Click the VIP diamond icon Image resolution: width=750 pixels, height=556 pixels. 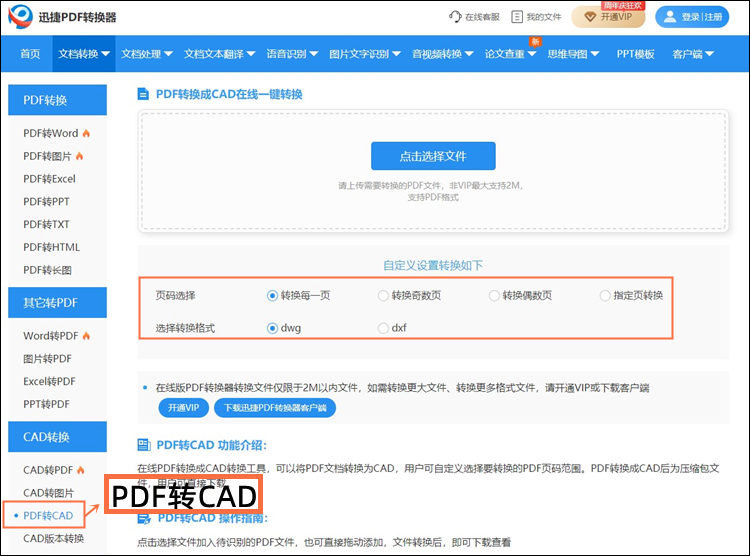591,17
